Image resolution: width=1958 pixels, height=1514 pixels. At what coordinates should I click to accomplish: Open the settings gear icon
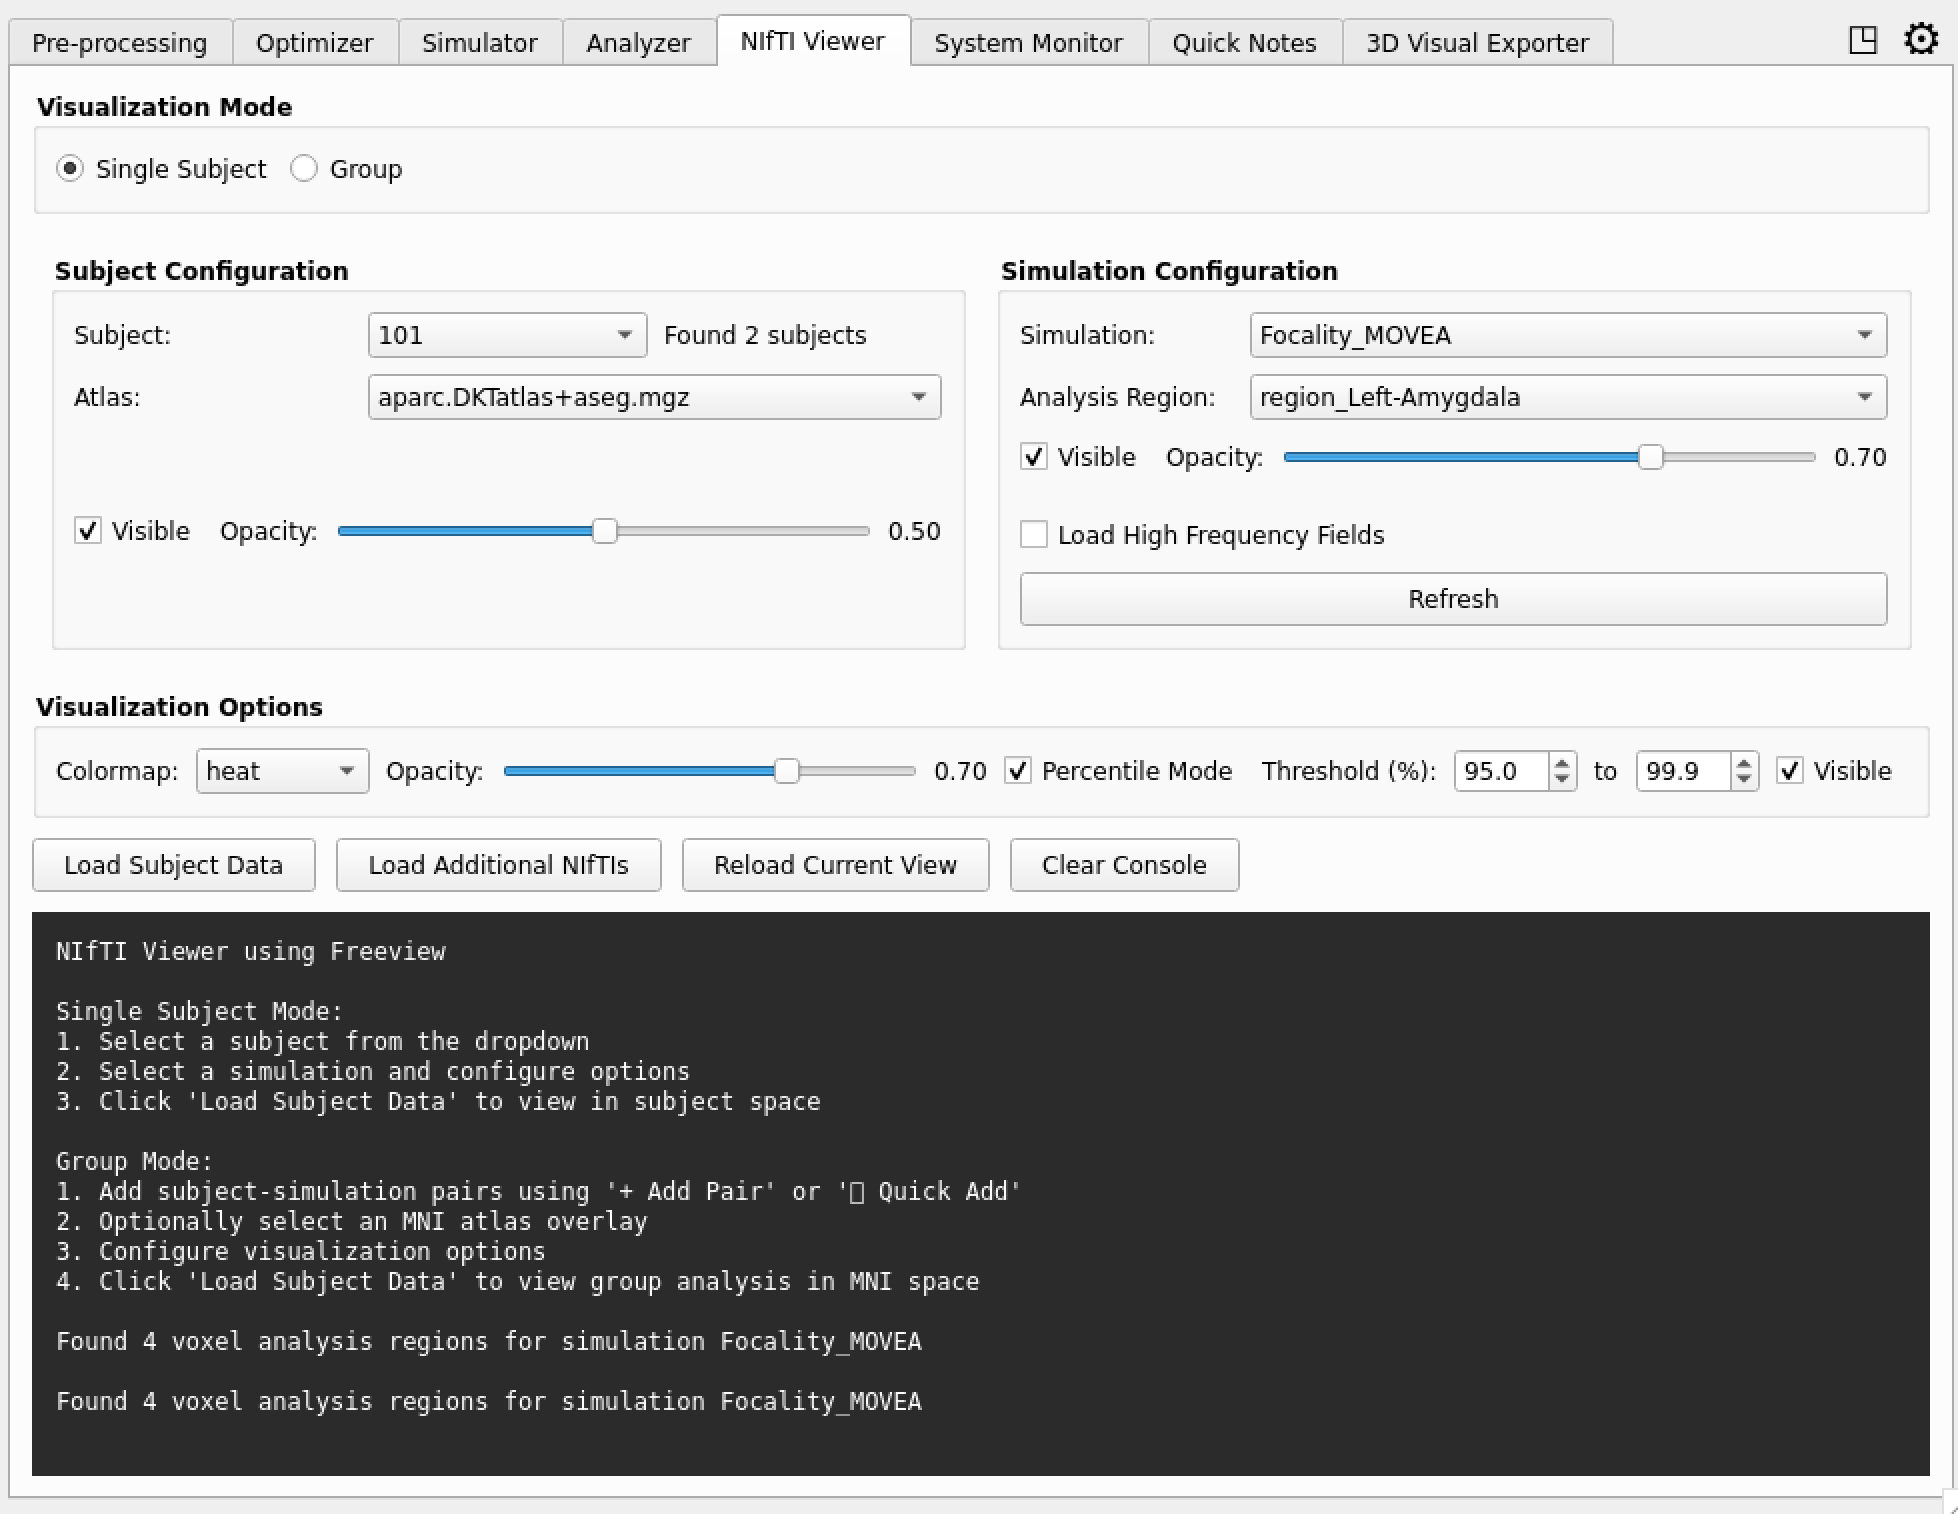coord(1920,40)
